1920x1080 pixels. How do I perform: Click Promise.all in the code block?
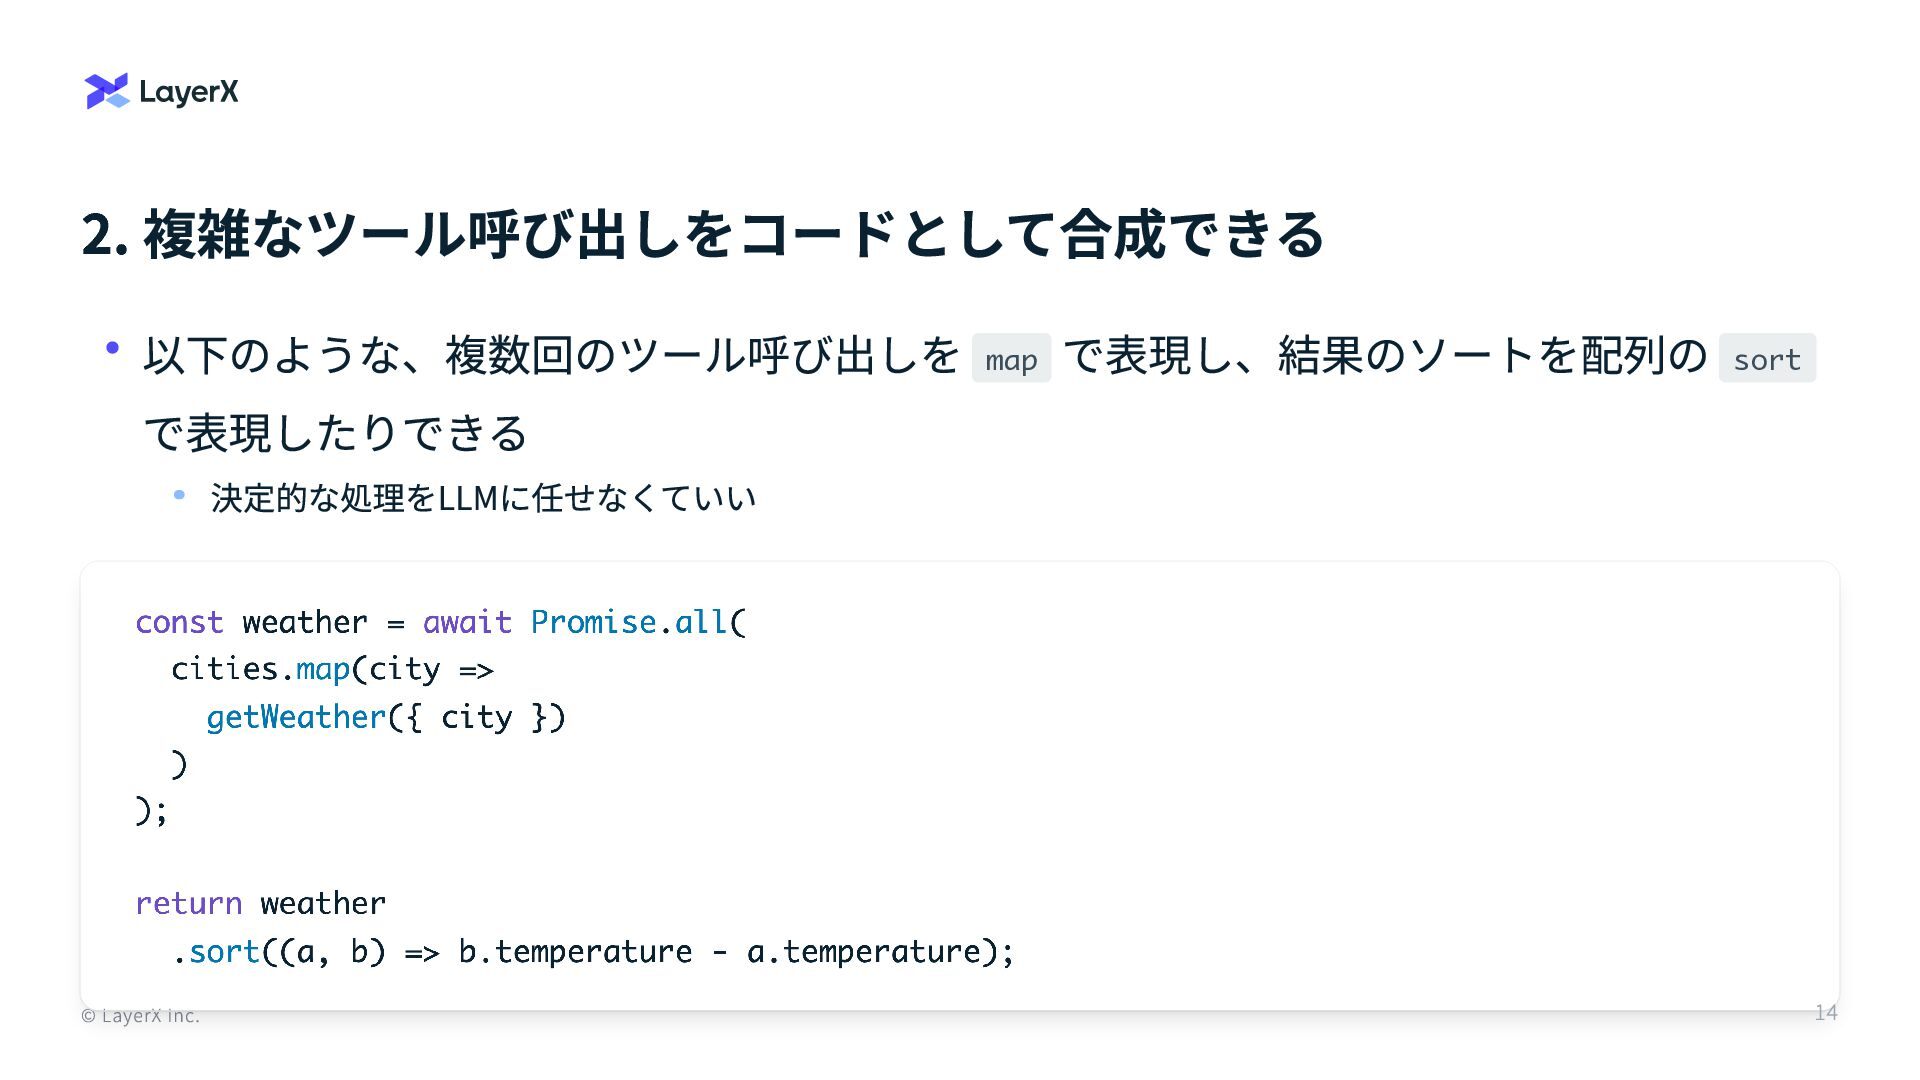click(629, 622)
